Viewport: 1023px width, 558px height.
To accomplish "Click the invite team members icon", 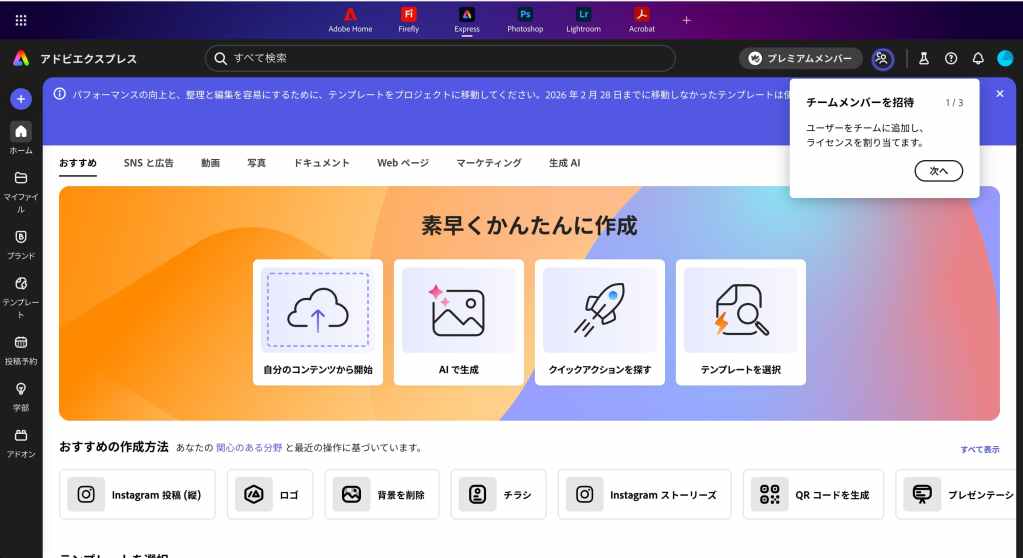I will (x=882, y=59).
